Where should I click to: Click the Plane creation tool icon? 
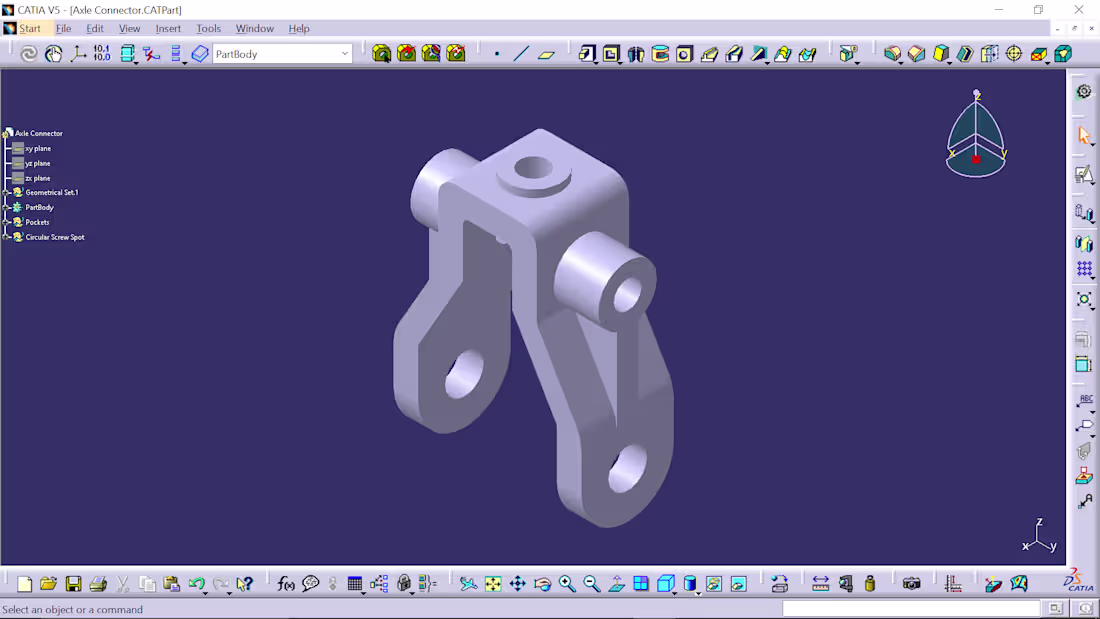pyautogui.click(x=547, y=53)
